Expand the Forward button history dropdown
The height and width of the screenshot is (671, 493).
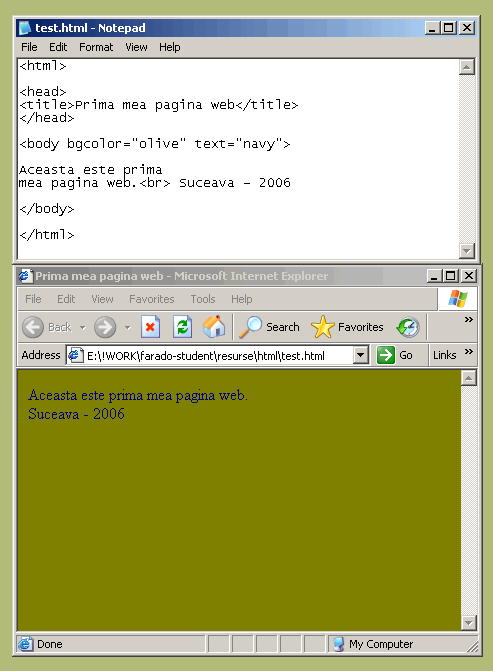[128, 328]
